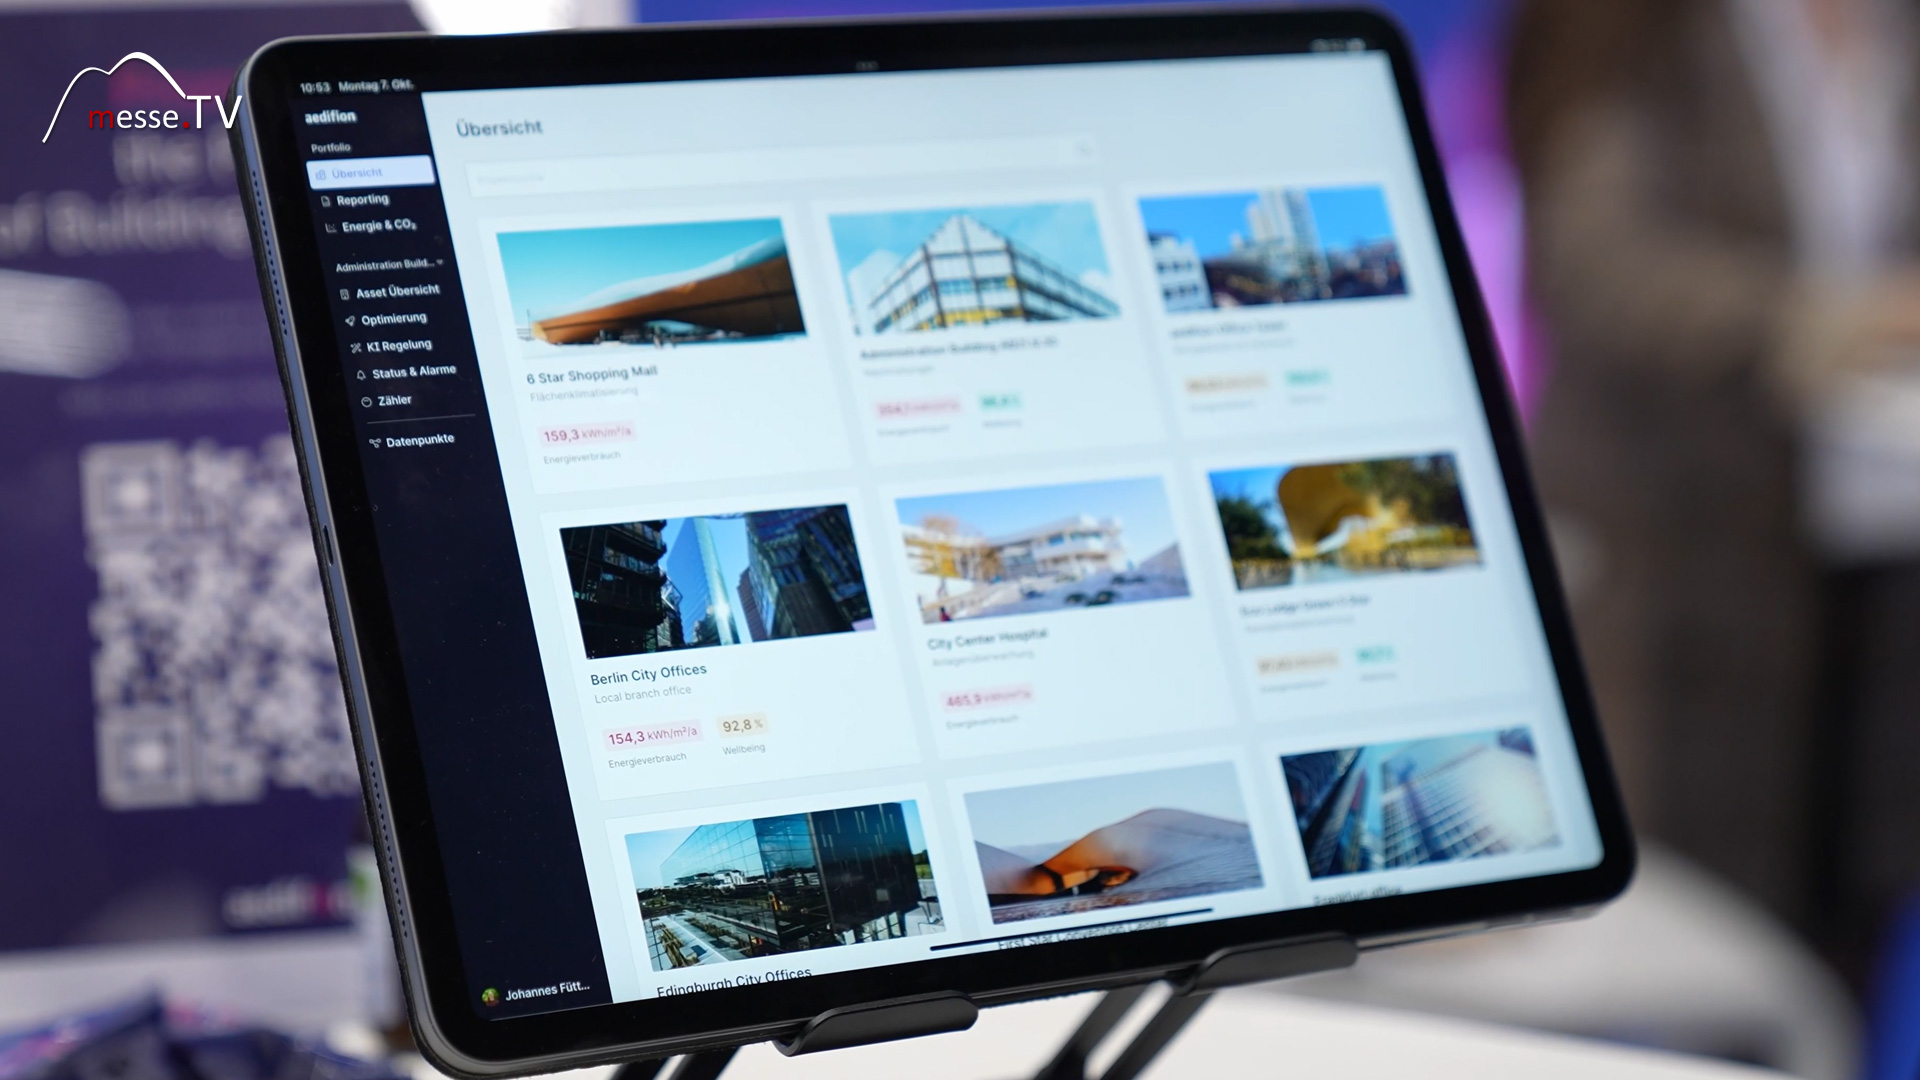Click the aedifion application logo
Screen dimensions: 1920x1080
[338, 116]
